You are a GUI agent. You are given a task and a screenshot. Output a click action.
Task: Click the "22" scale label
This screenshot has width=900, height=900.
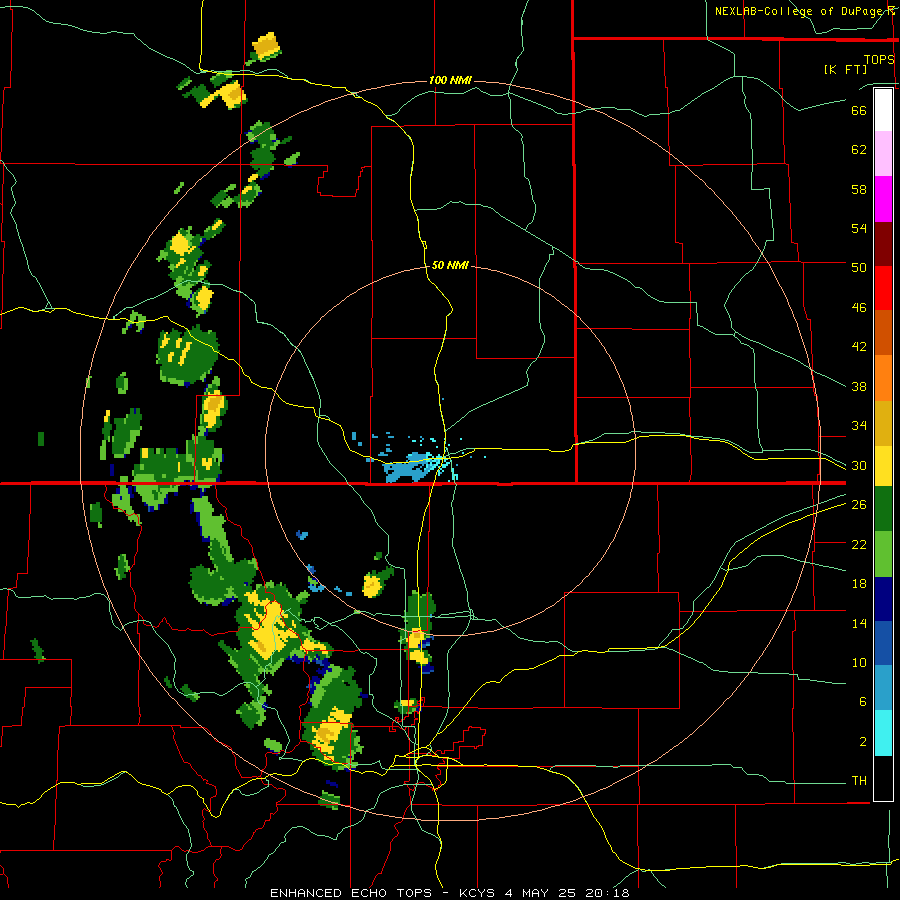tap(859, 544)
